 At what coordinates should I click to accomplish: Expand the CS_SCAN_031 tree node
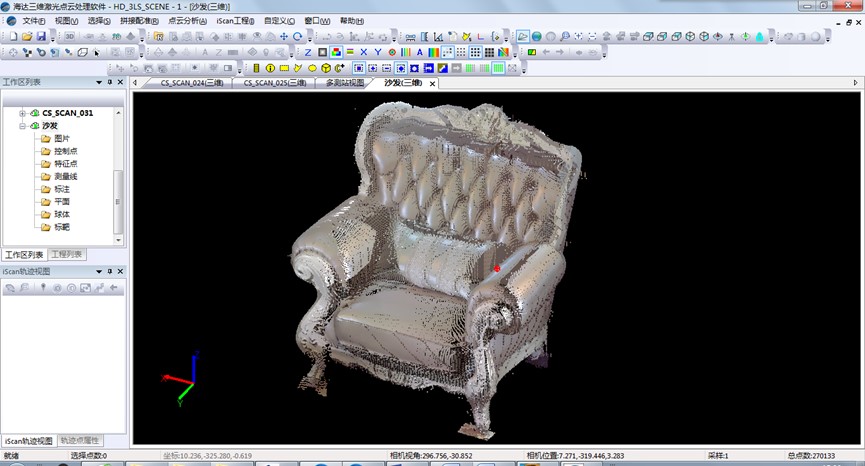22,113
